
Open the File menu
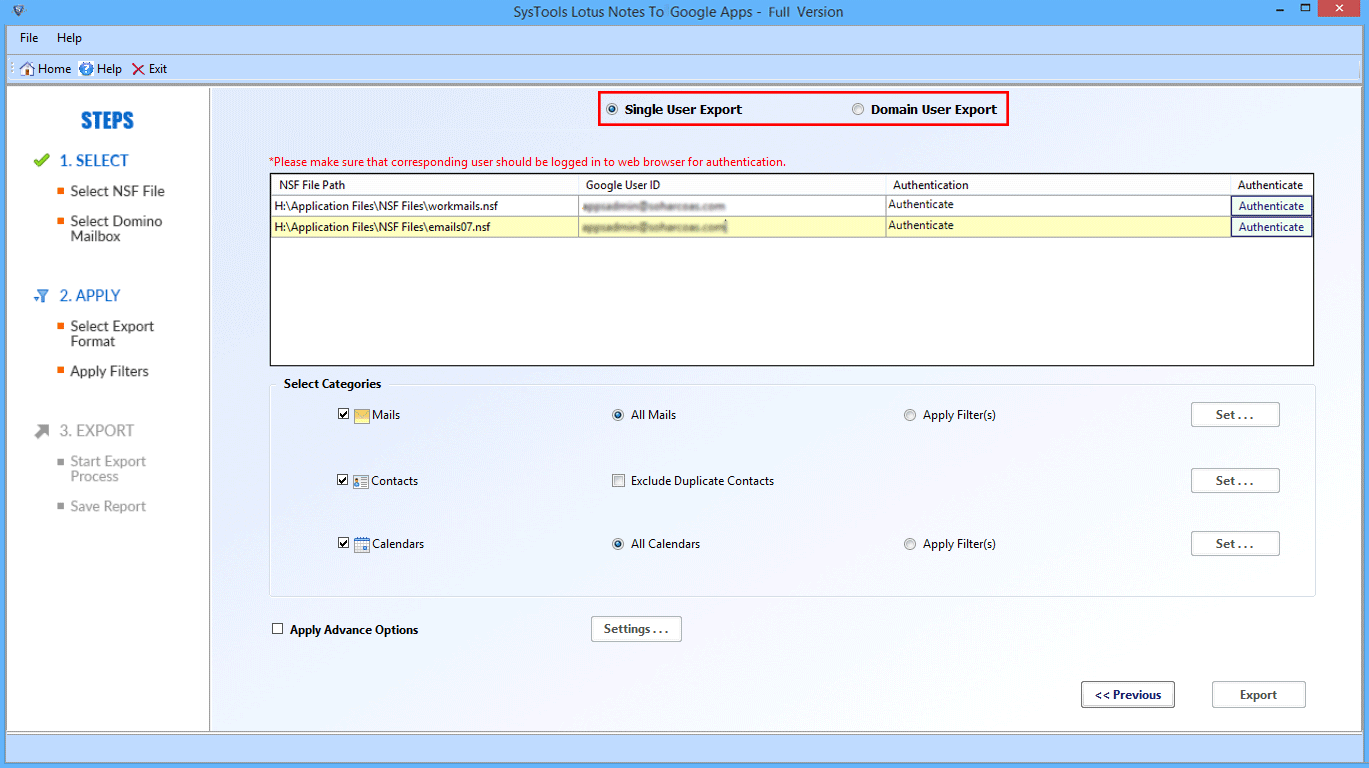29,38
